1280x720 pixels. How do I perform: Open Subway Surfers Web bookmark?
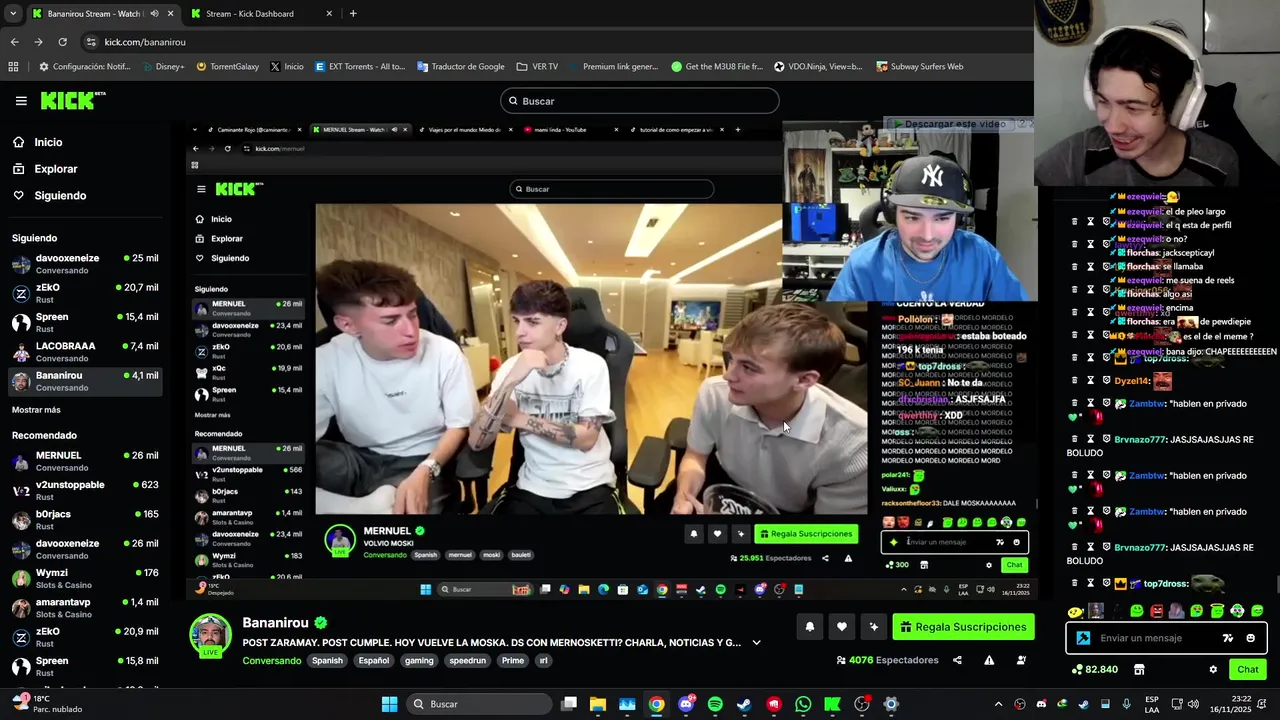920,67
